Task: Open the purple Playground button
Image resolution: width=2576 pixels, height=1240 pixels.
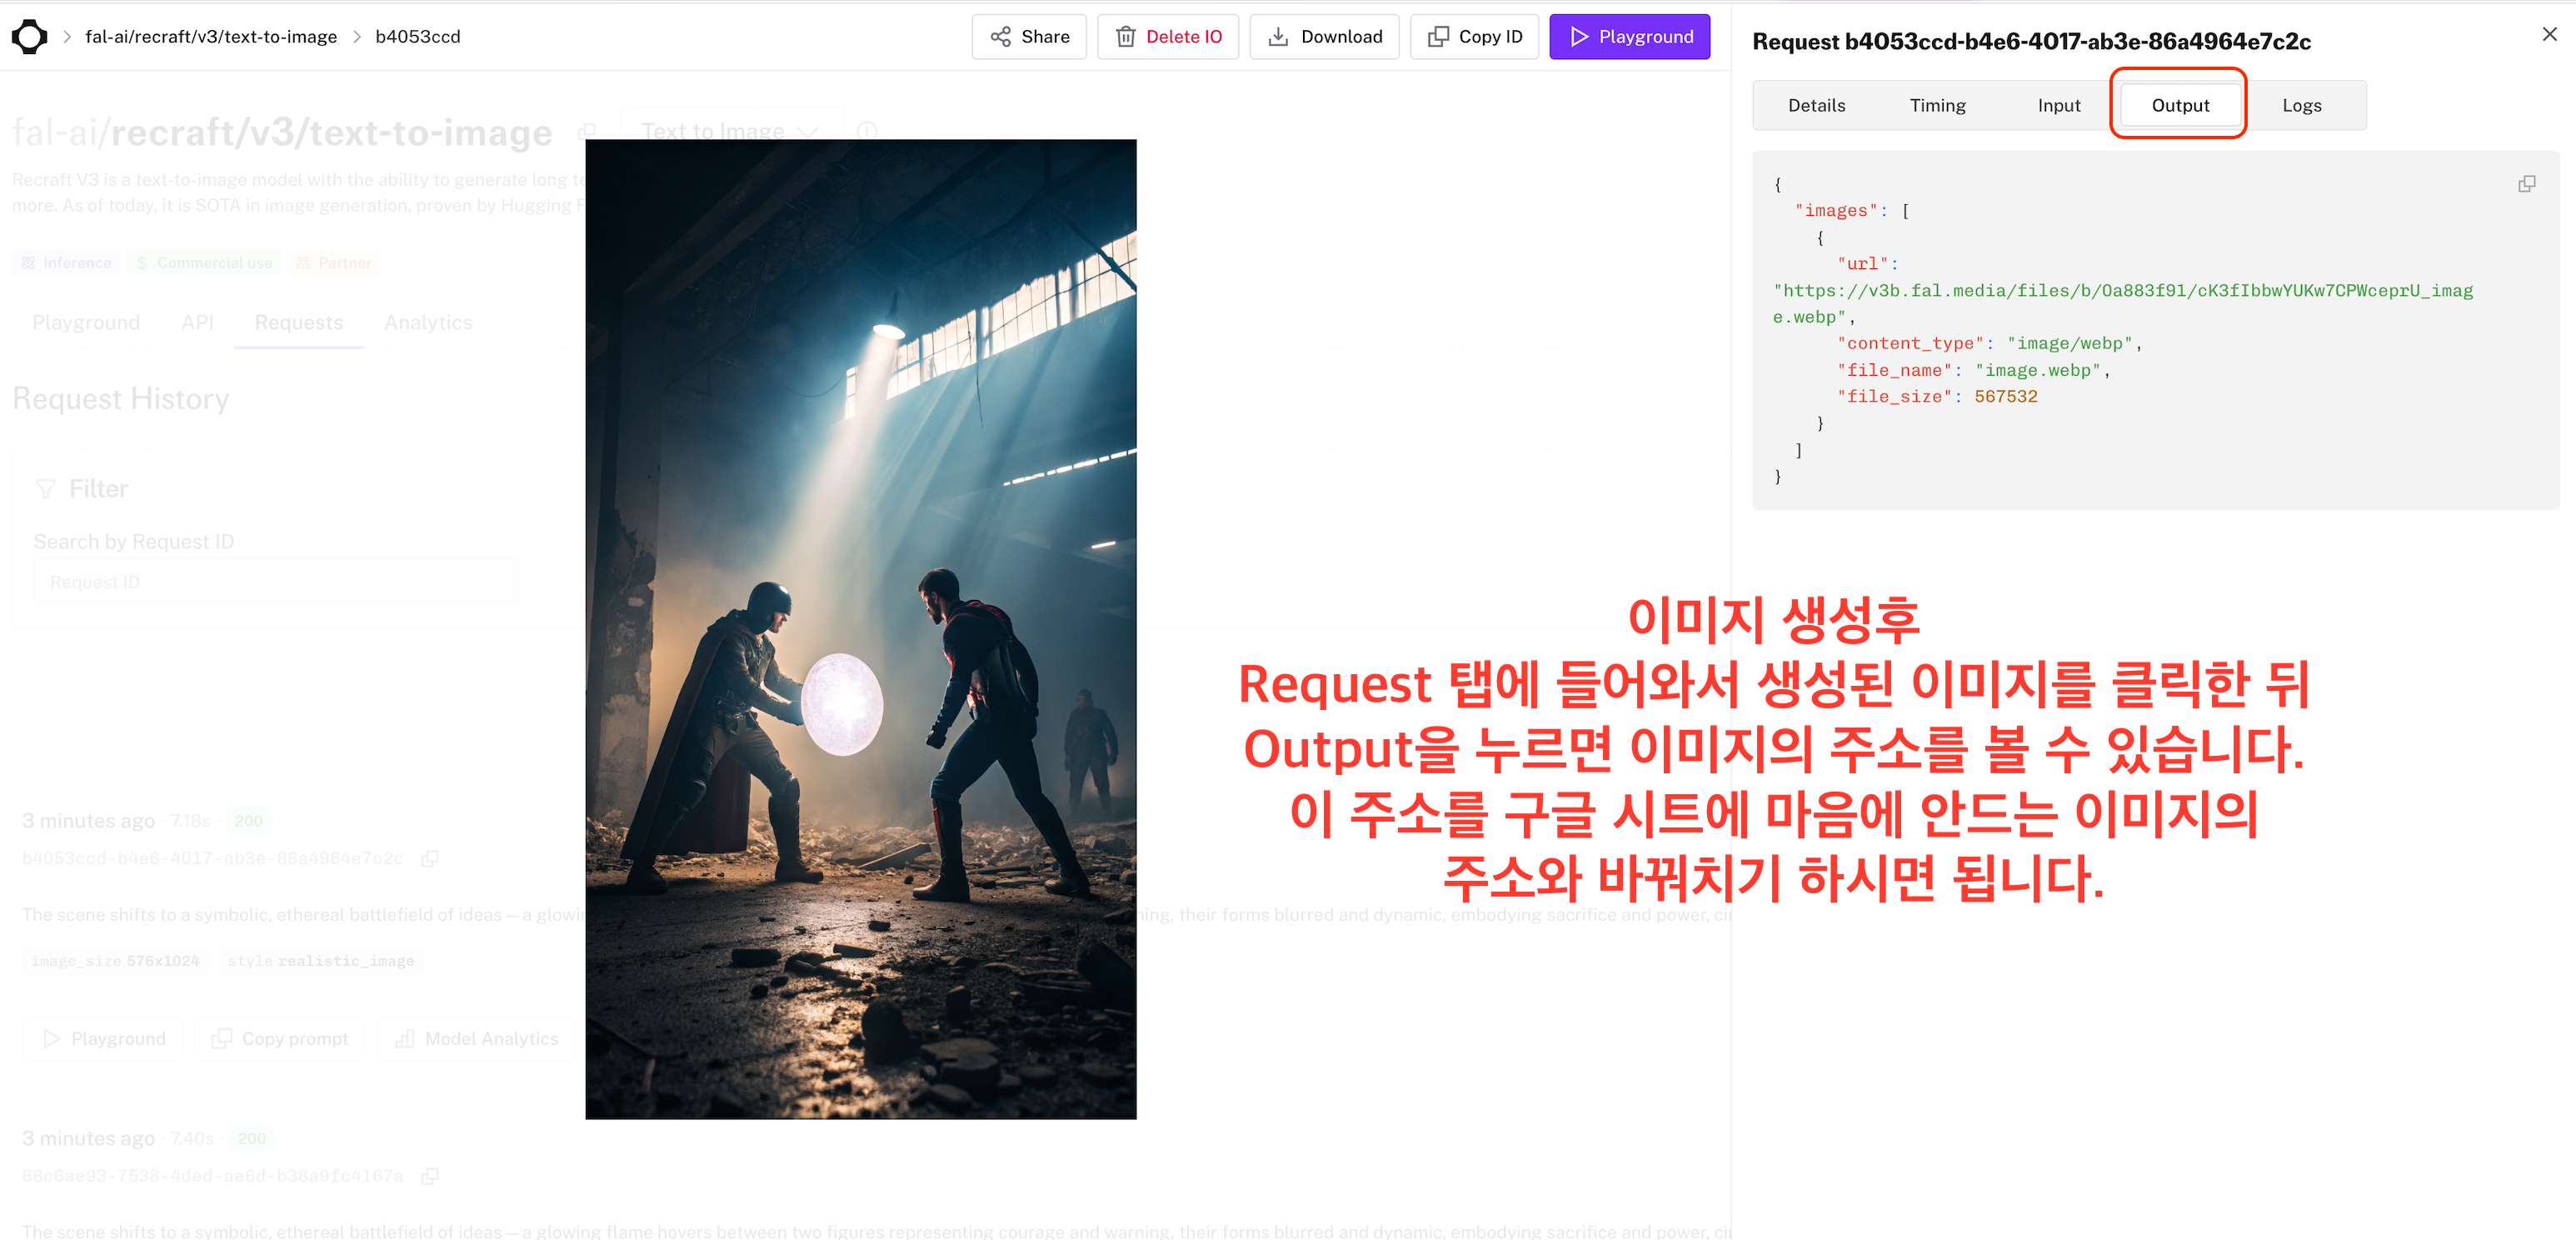Action: 1629,37
